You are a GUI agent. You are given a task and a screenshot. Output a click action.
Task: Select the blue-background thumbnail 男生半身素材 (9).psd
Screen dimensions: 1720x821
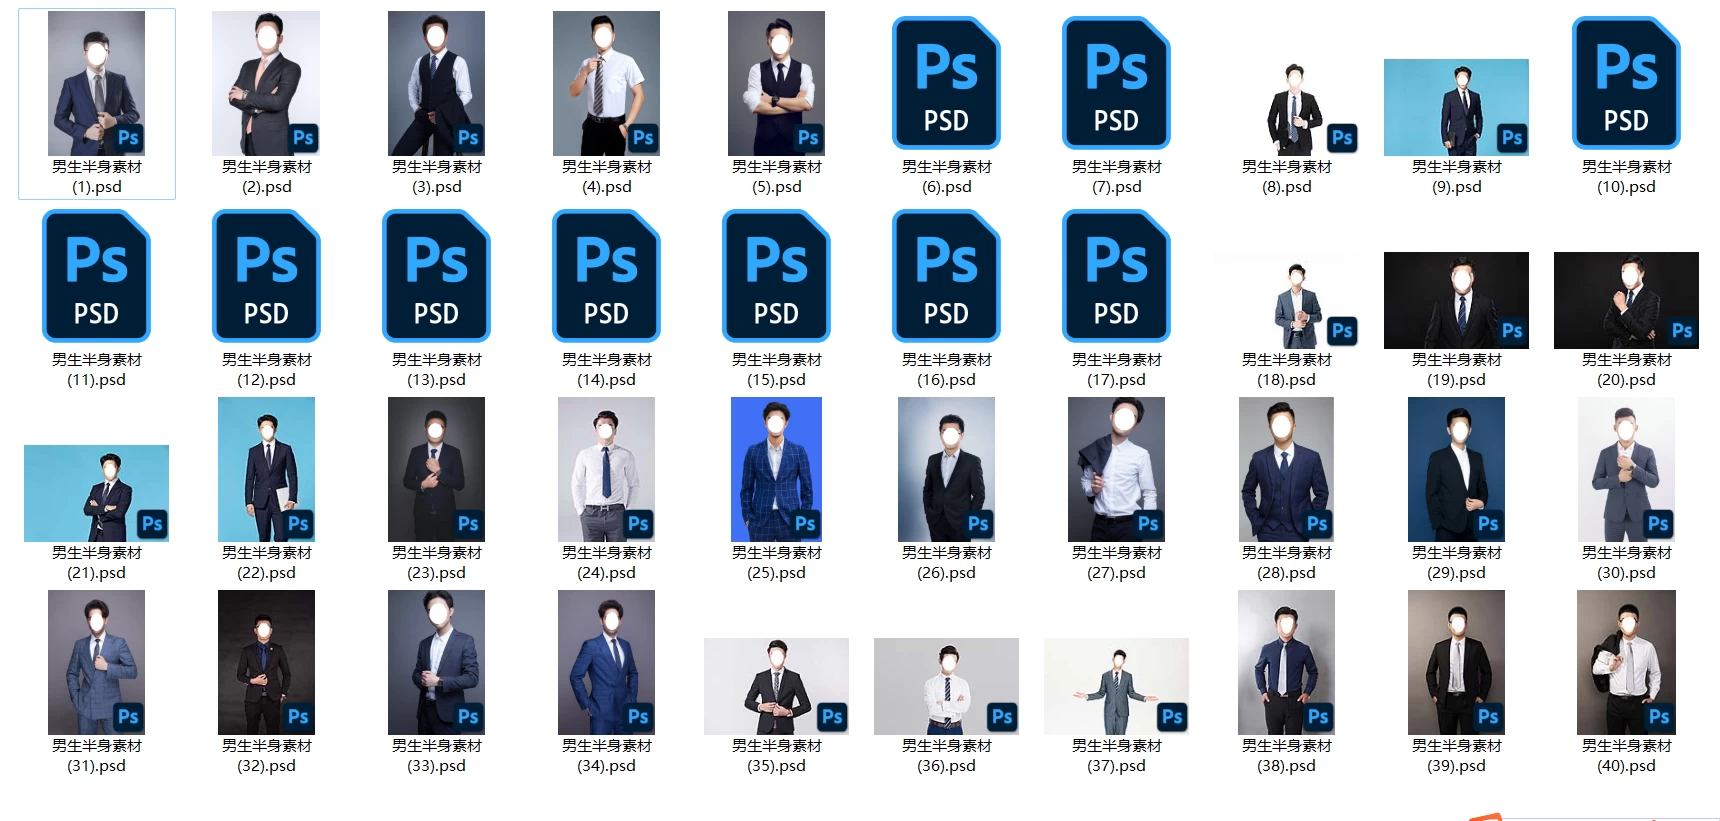point(1456,107)
